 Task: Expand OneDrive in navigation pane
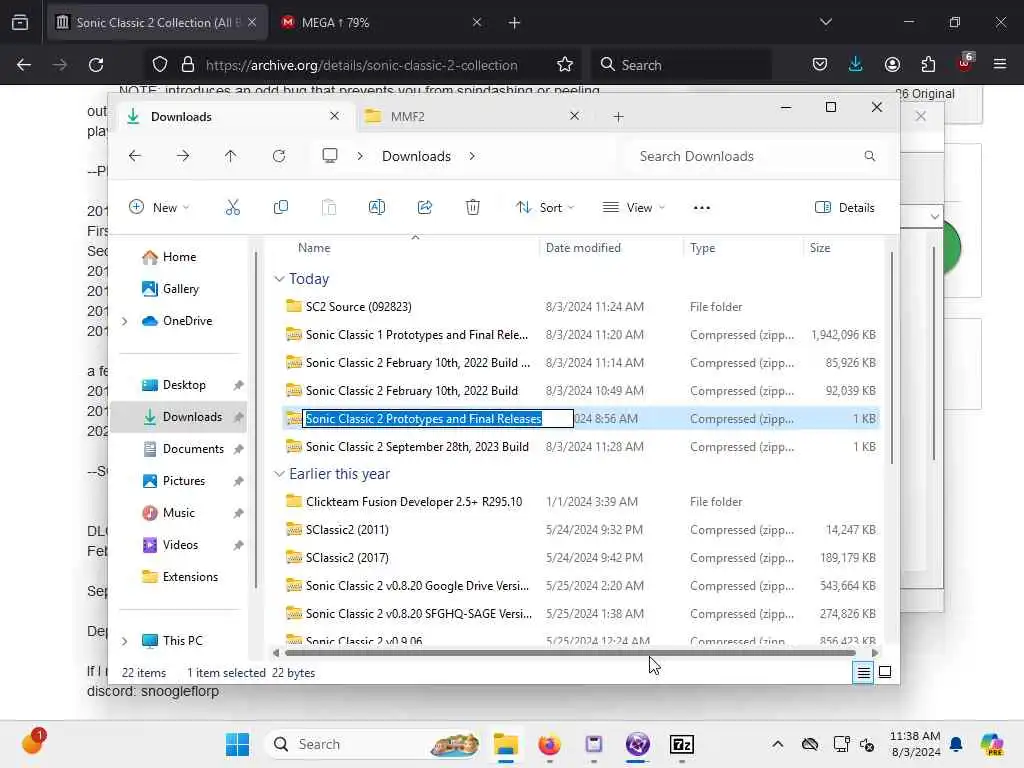125,321
